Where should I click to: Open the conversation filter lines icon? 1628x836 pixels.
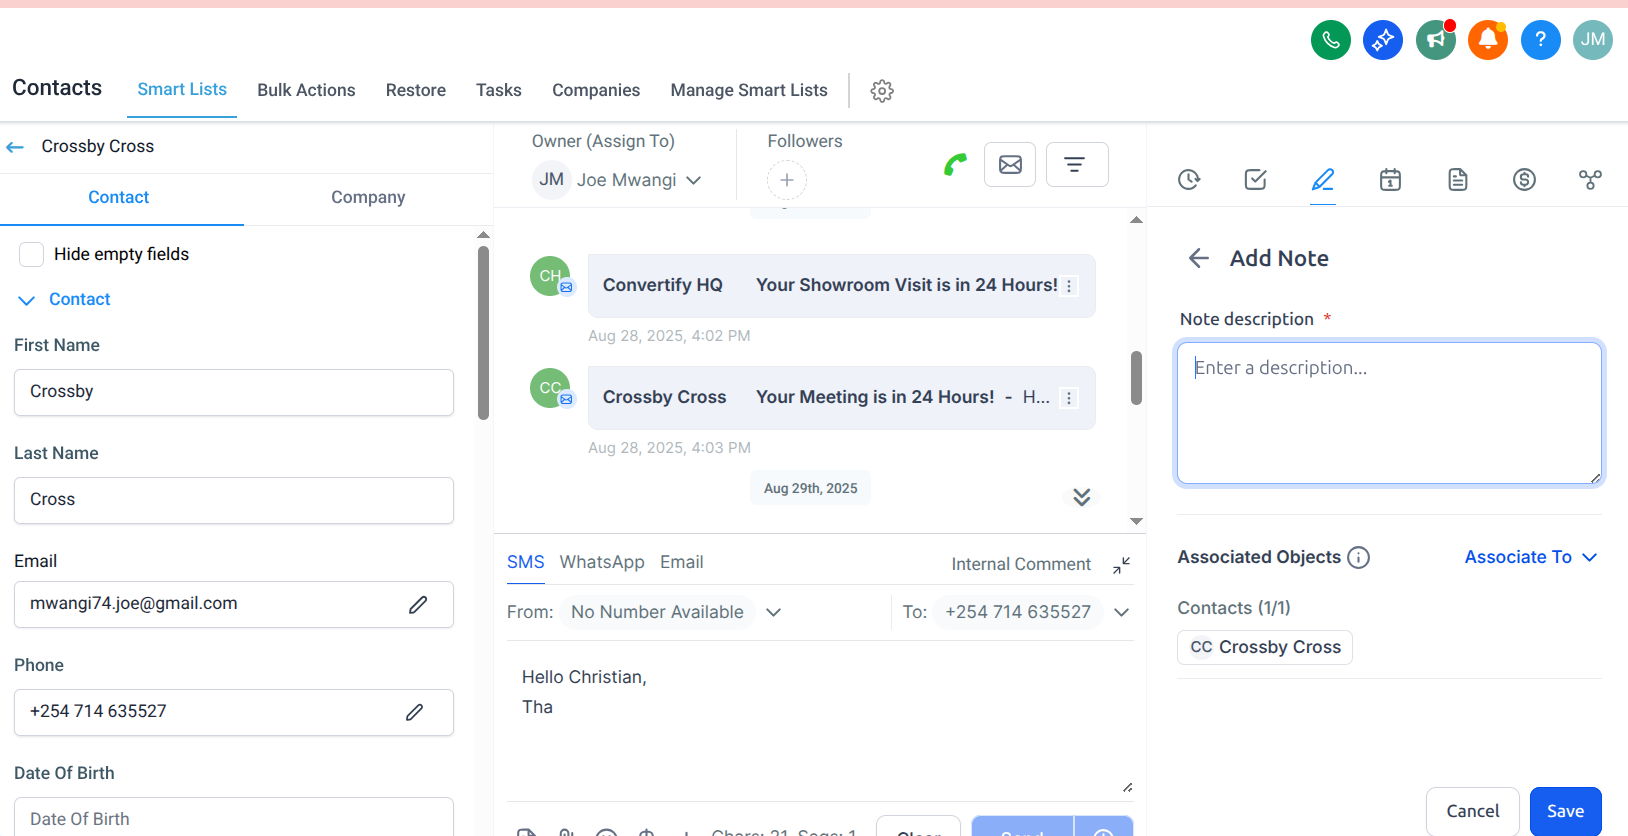click(x=1077, y=164)
